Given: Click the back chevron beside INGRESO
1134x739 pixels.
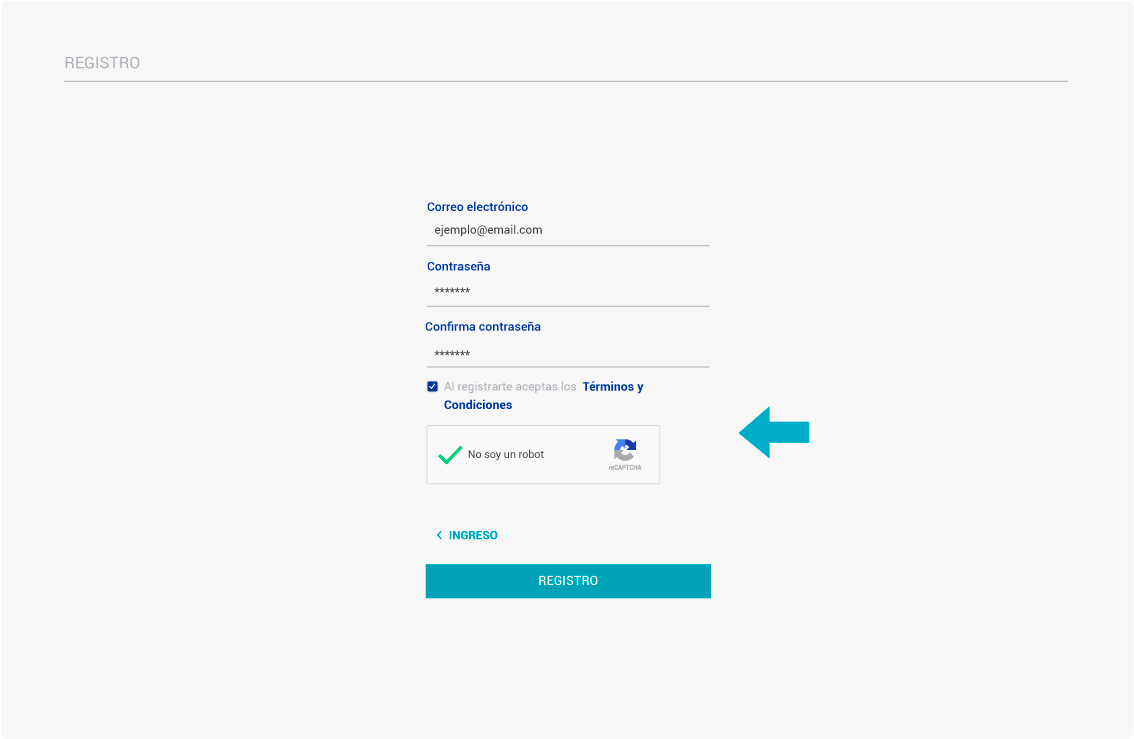Looking at the screenshot, I should [x=438, y=535].
